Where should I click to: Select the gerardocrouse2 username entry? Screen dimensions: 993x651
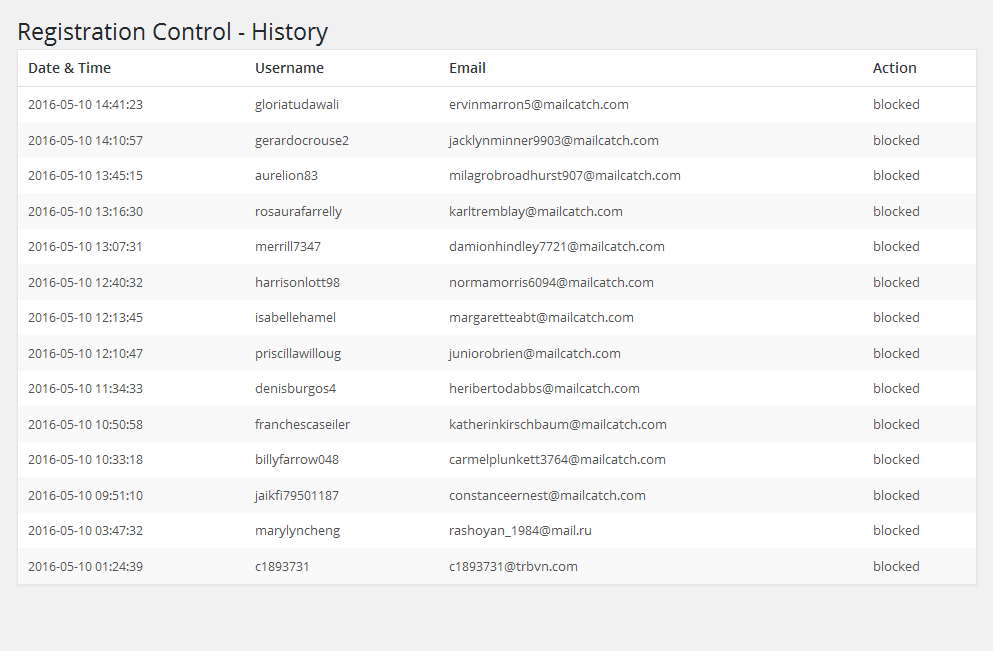pos(302,141)
